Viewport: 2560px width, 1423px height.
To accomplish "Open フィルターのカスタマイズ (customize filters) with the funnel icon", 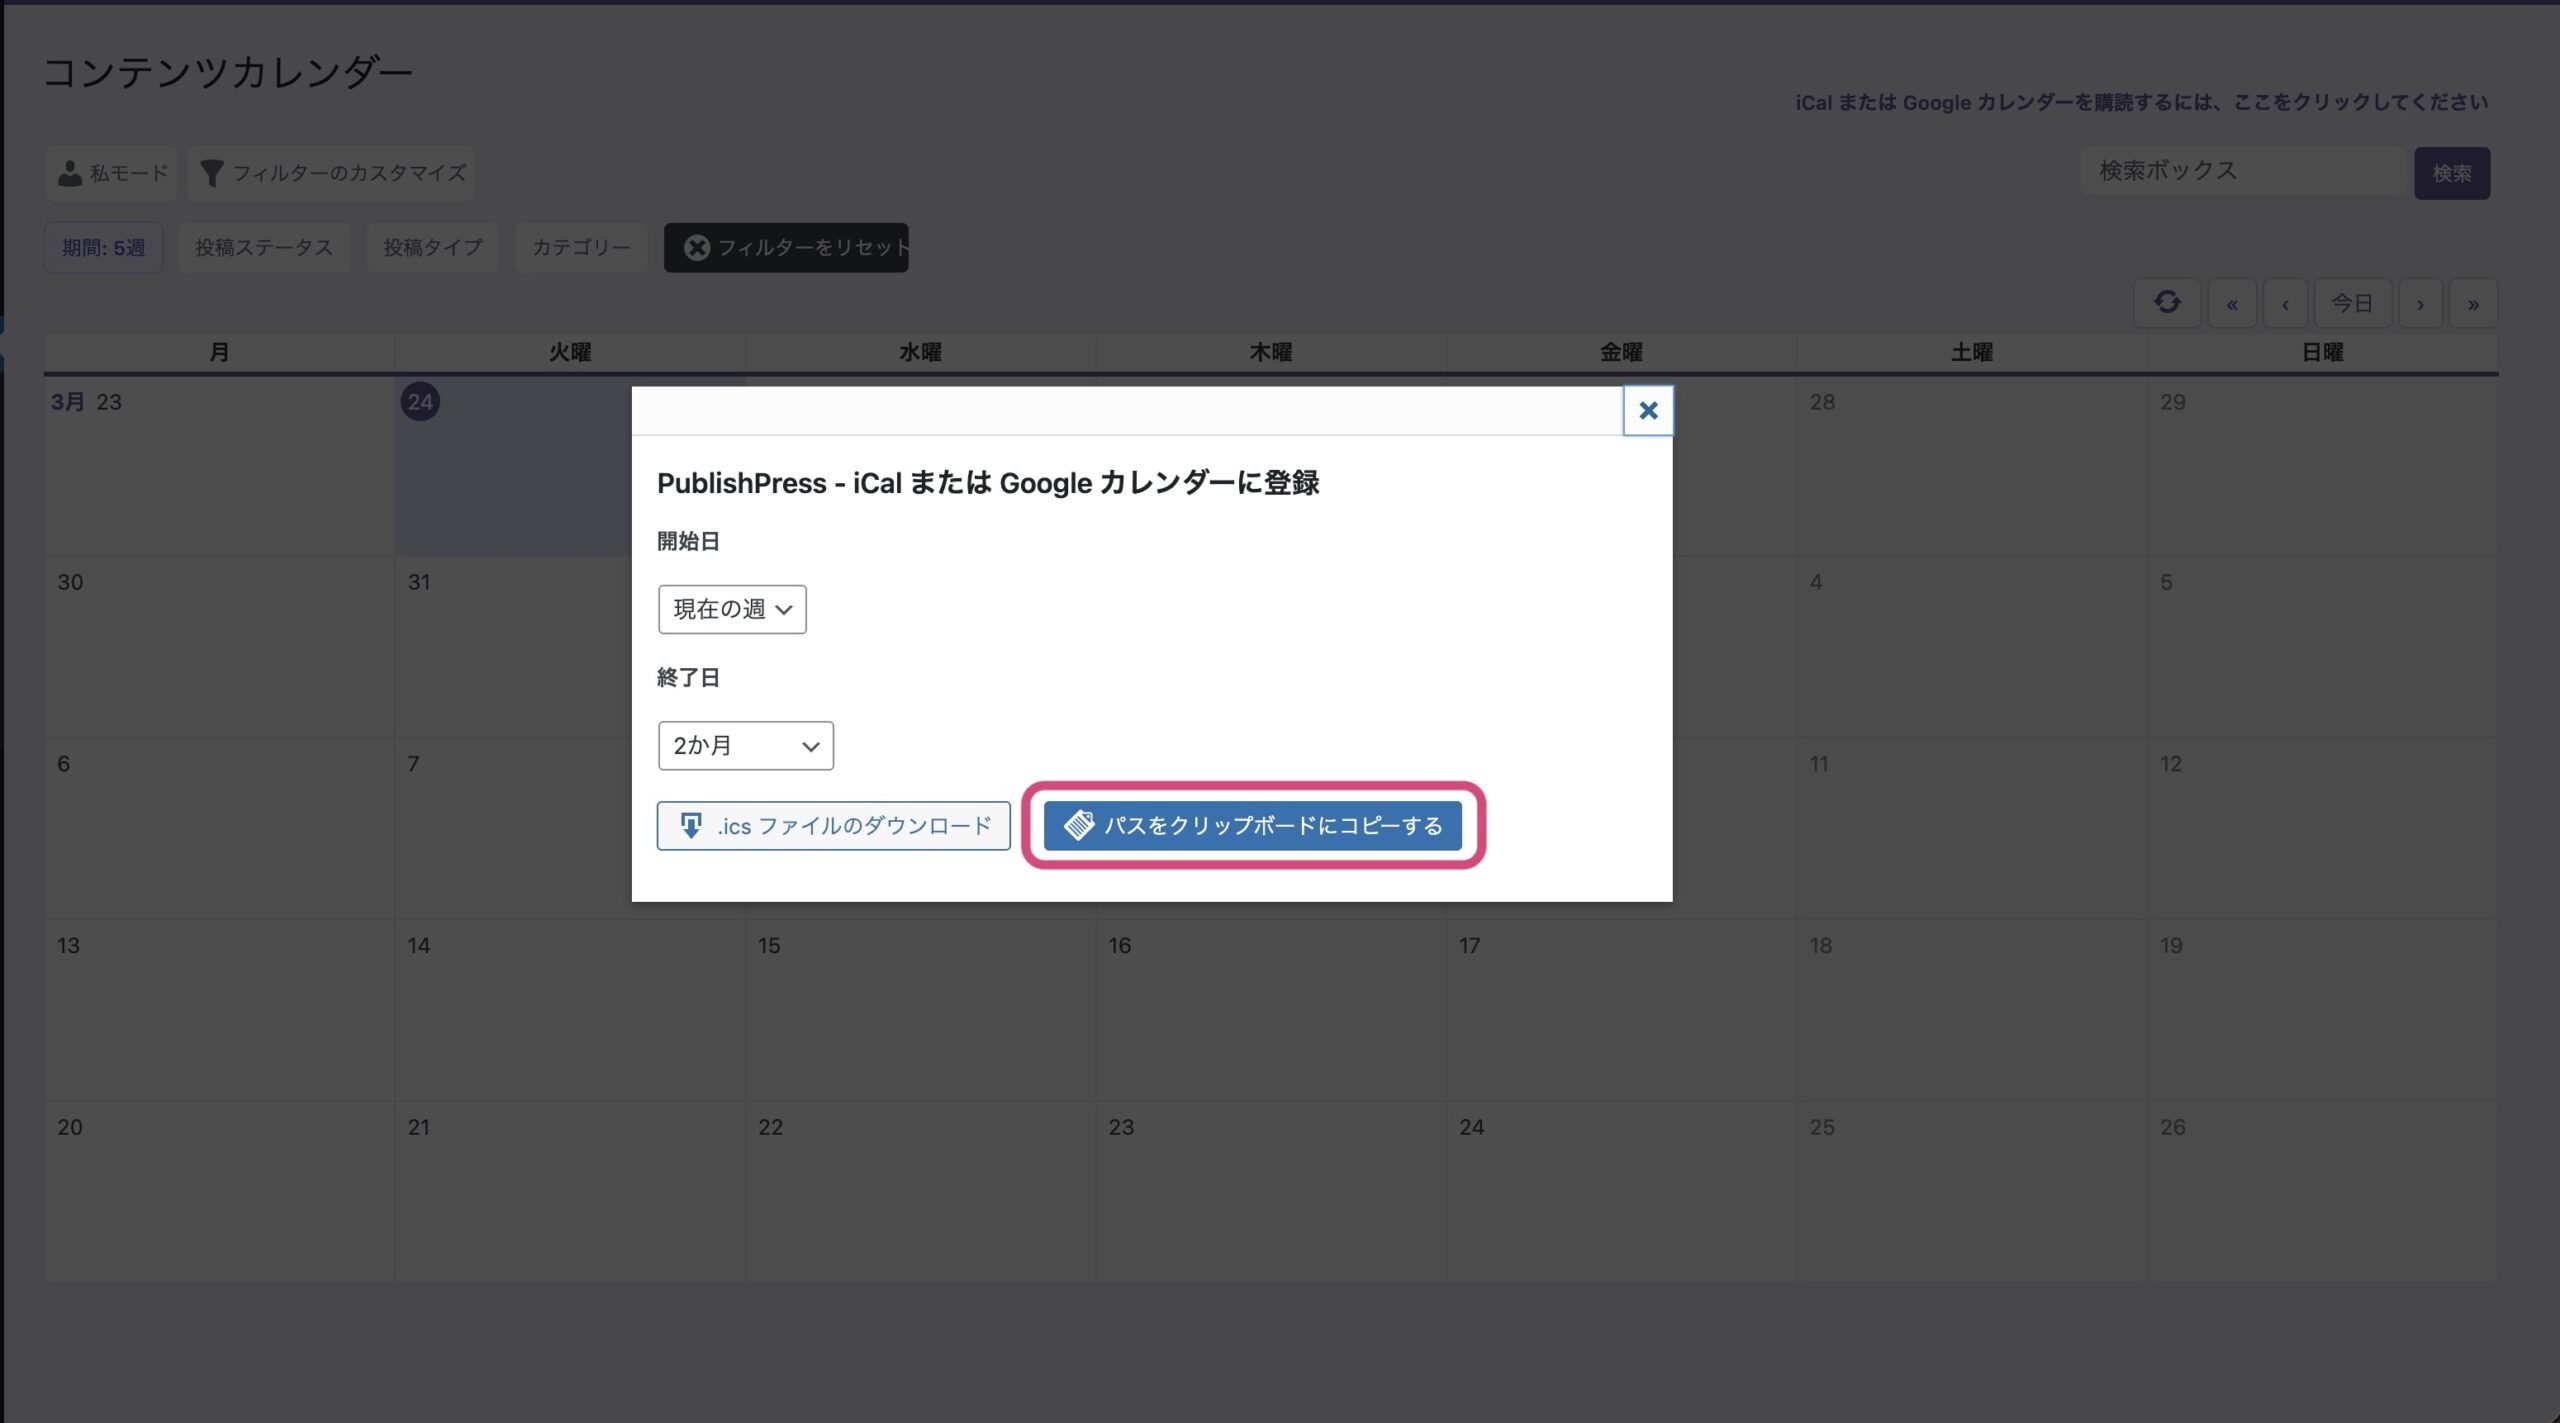I will click(331, 173).
